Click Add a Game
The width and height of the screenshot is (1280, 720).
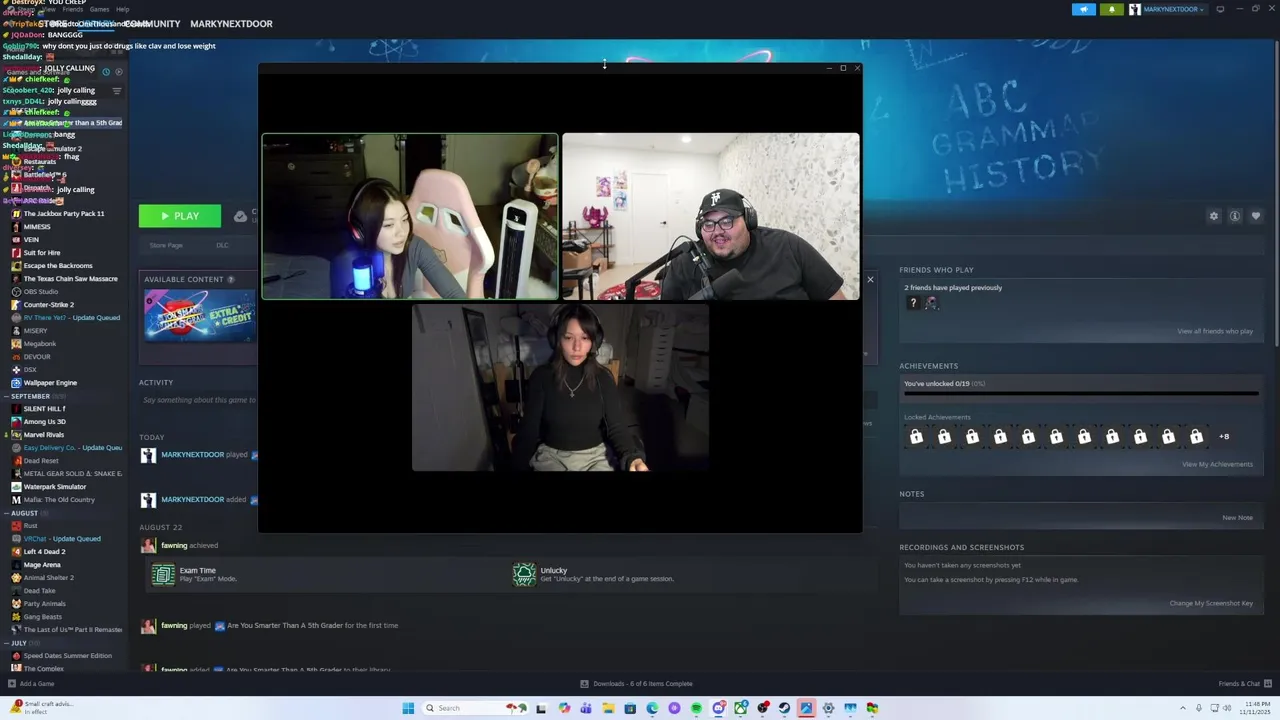click(31, 684)
